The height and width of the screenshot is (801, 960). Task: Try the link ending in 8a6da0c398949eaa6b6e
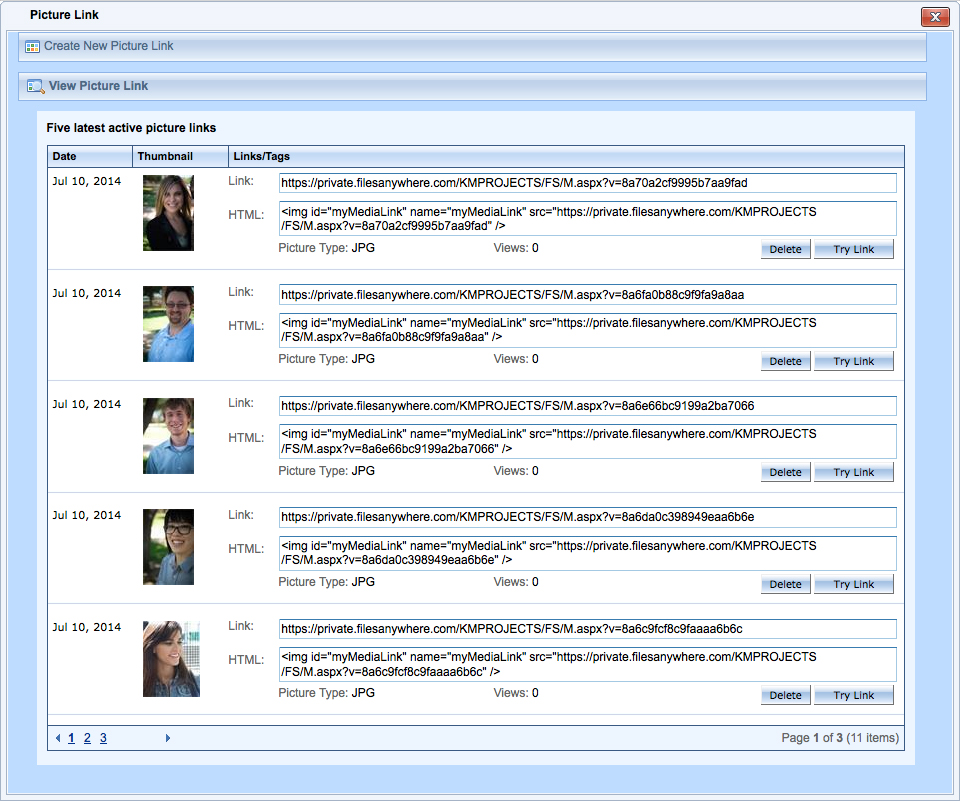click(853, 584)
